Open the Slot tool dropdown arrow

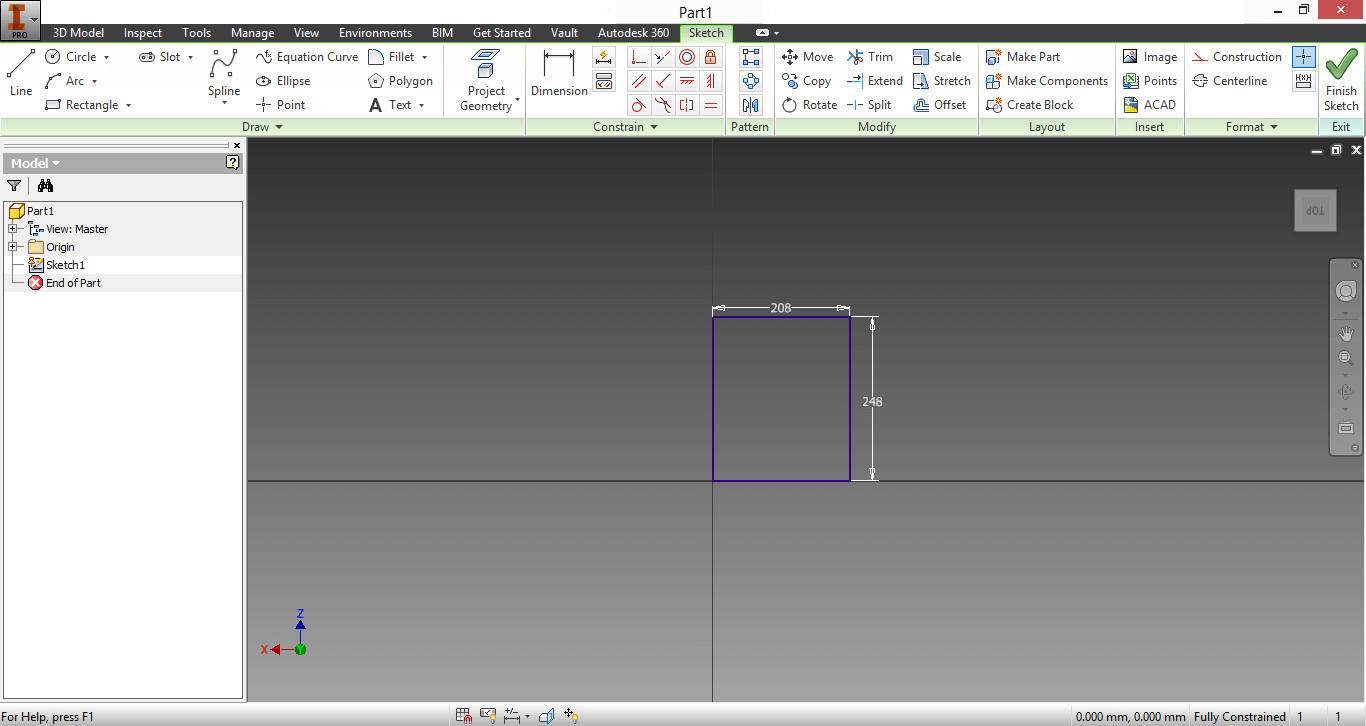point(191,57)
